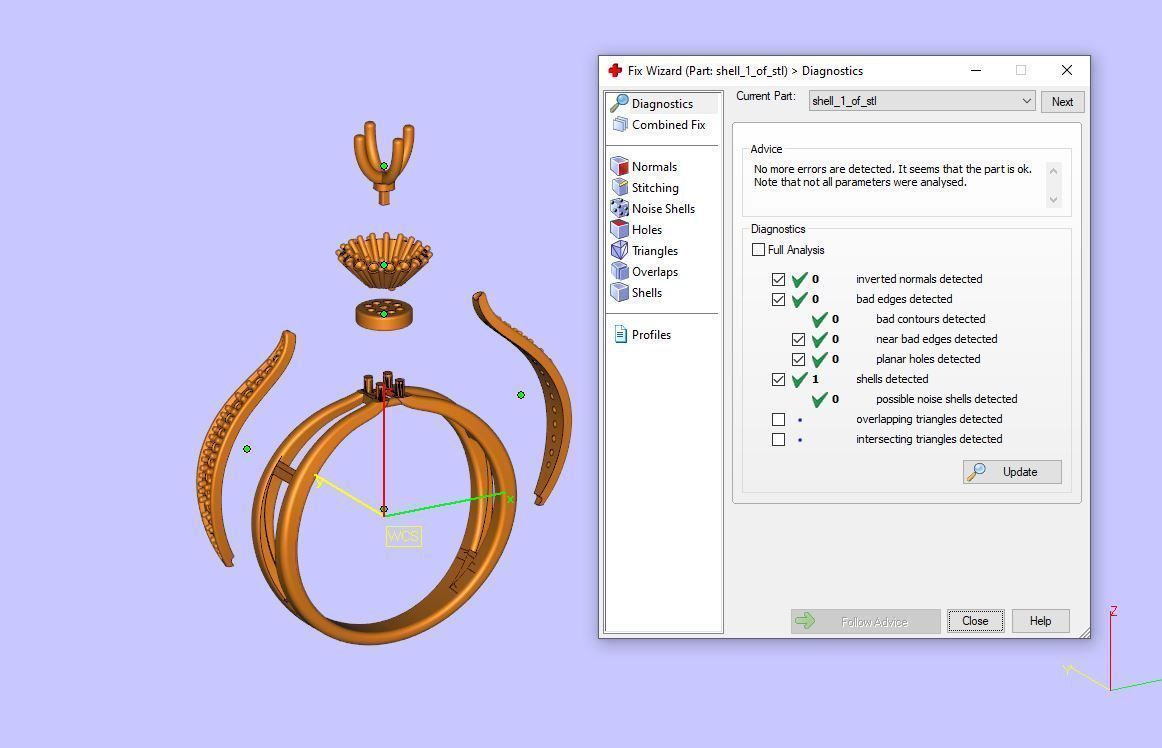Open the Current Part dropdown
The height and width of the screenshot is (748, 1162).
click(x=922, y=101)
